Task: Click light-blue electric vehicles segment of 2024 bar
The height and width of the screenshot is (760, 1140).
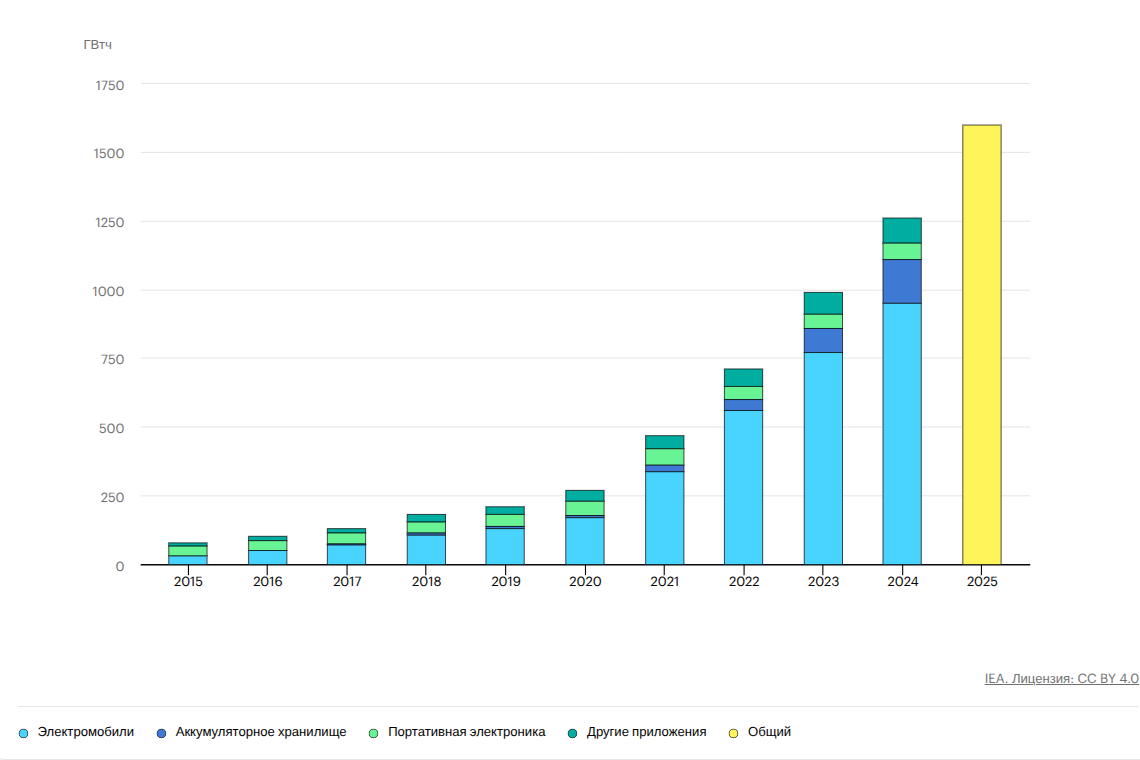Action: point(902,434)
